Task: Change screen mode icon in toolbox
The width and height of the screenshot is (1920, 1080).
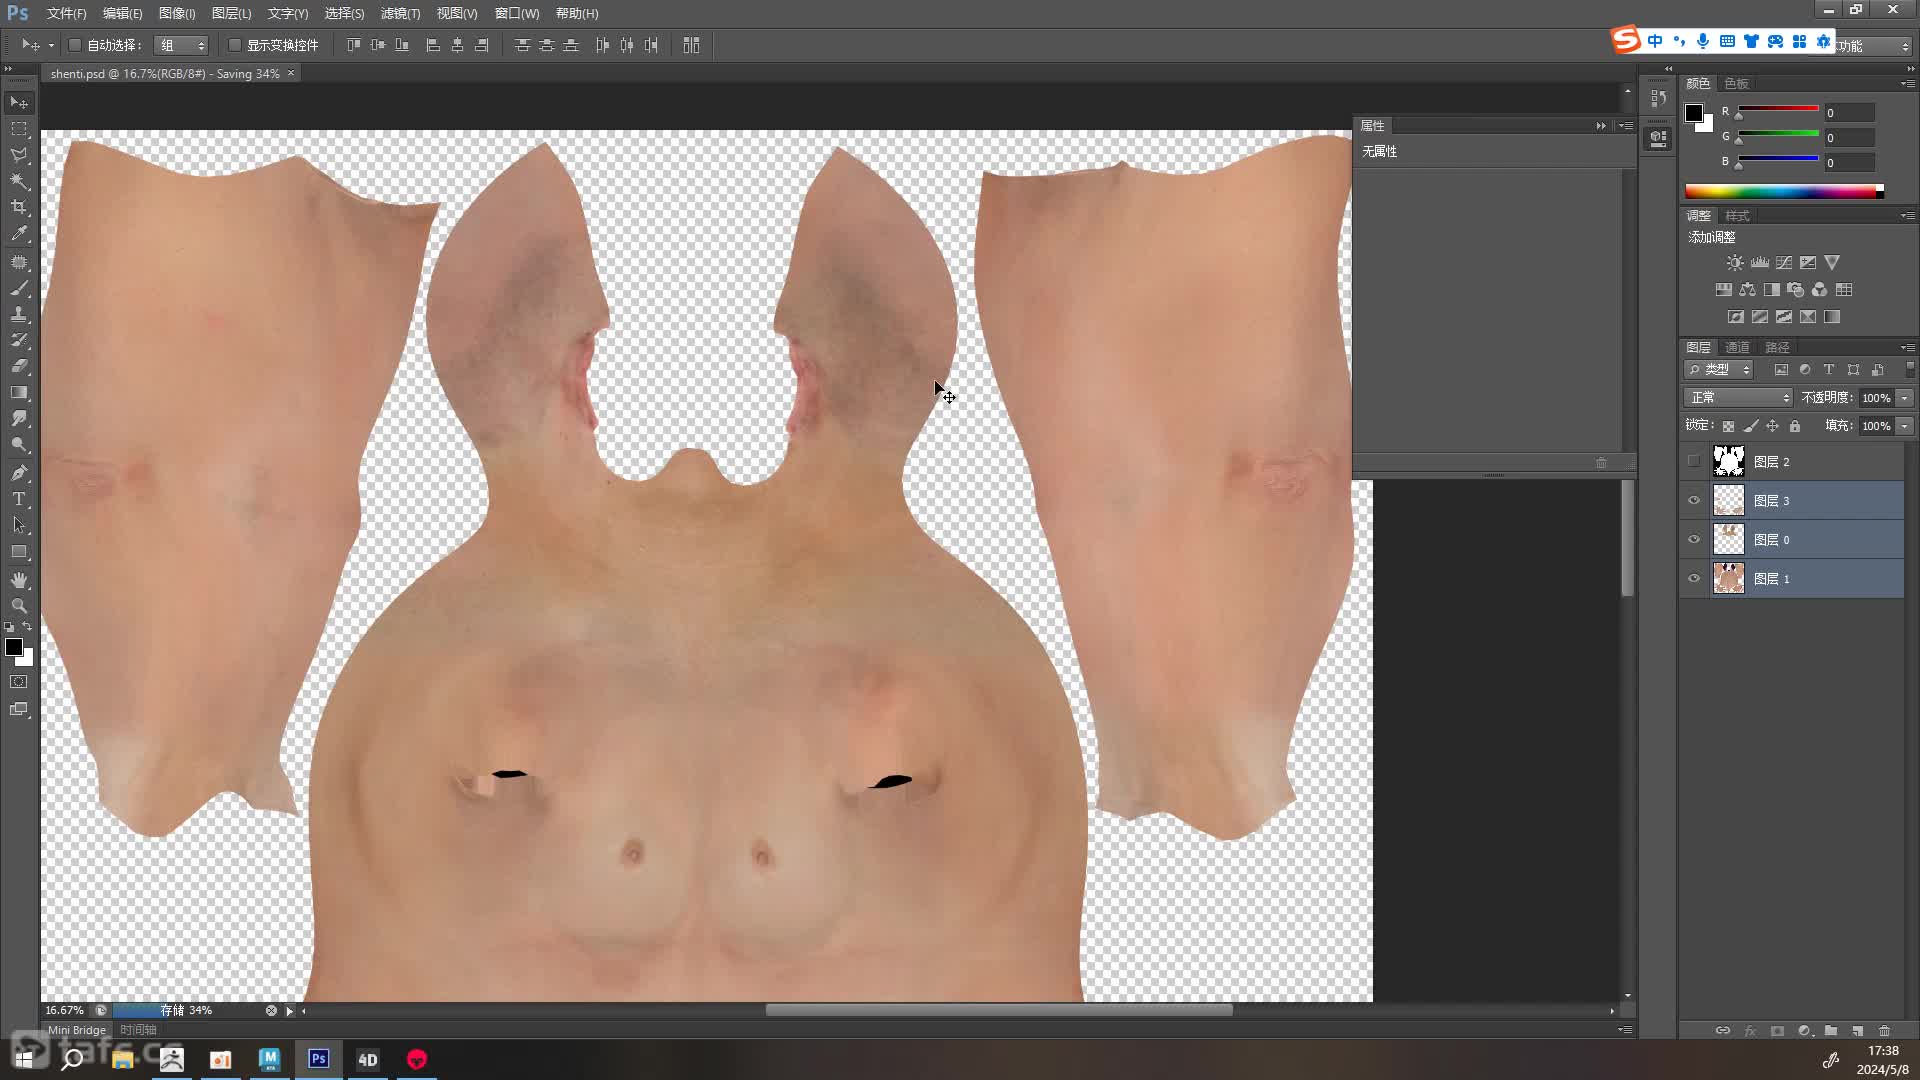Action: click(x=19, y=710)
